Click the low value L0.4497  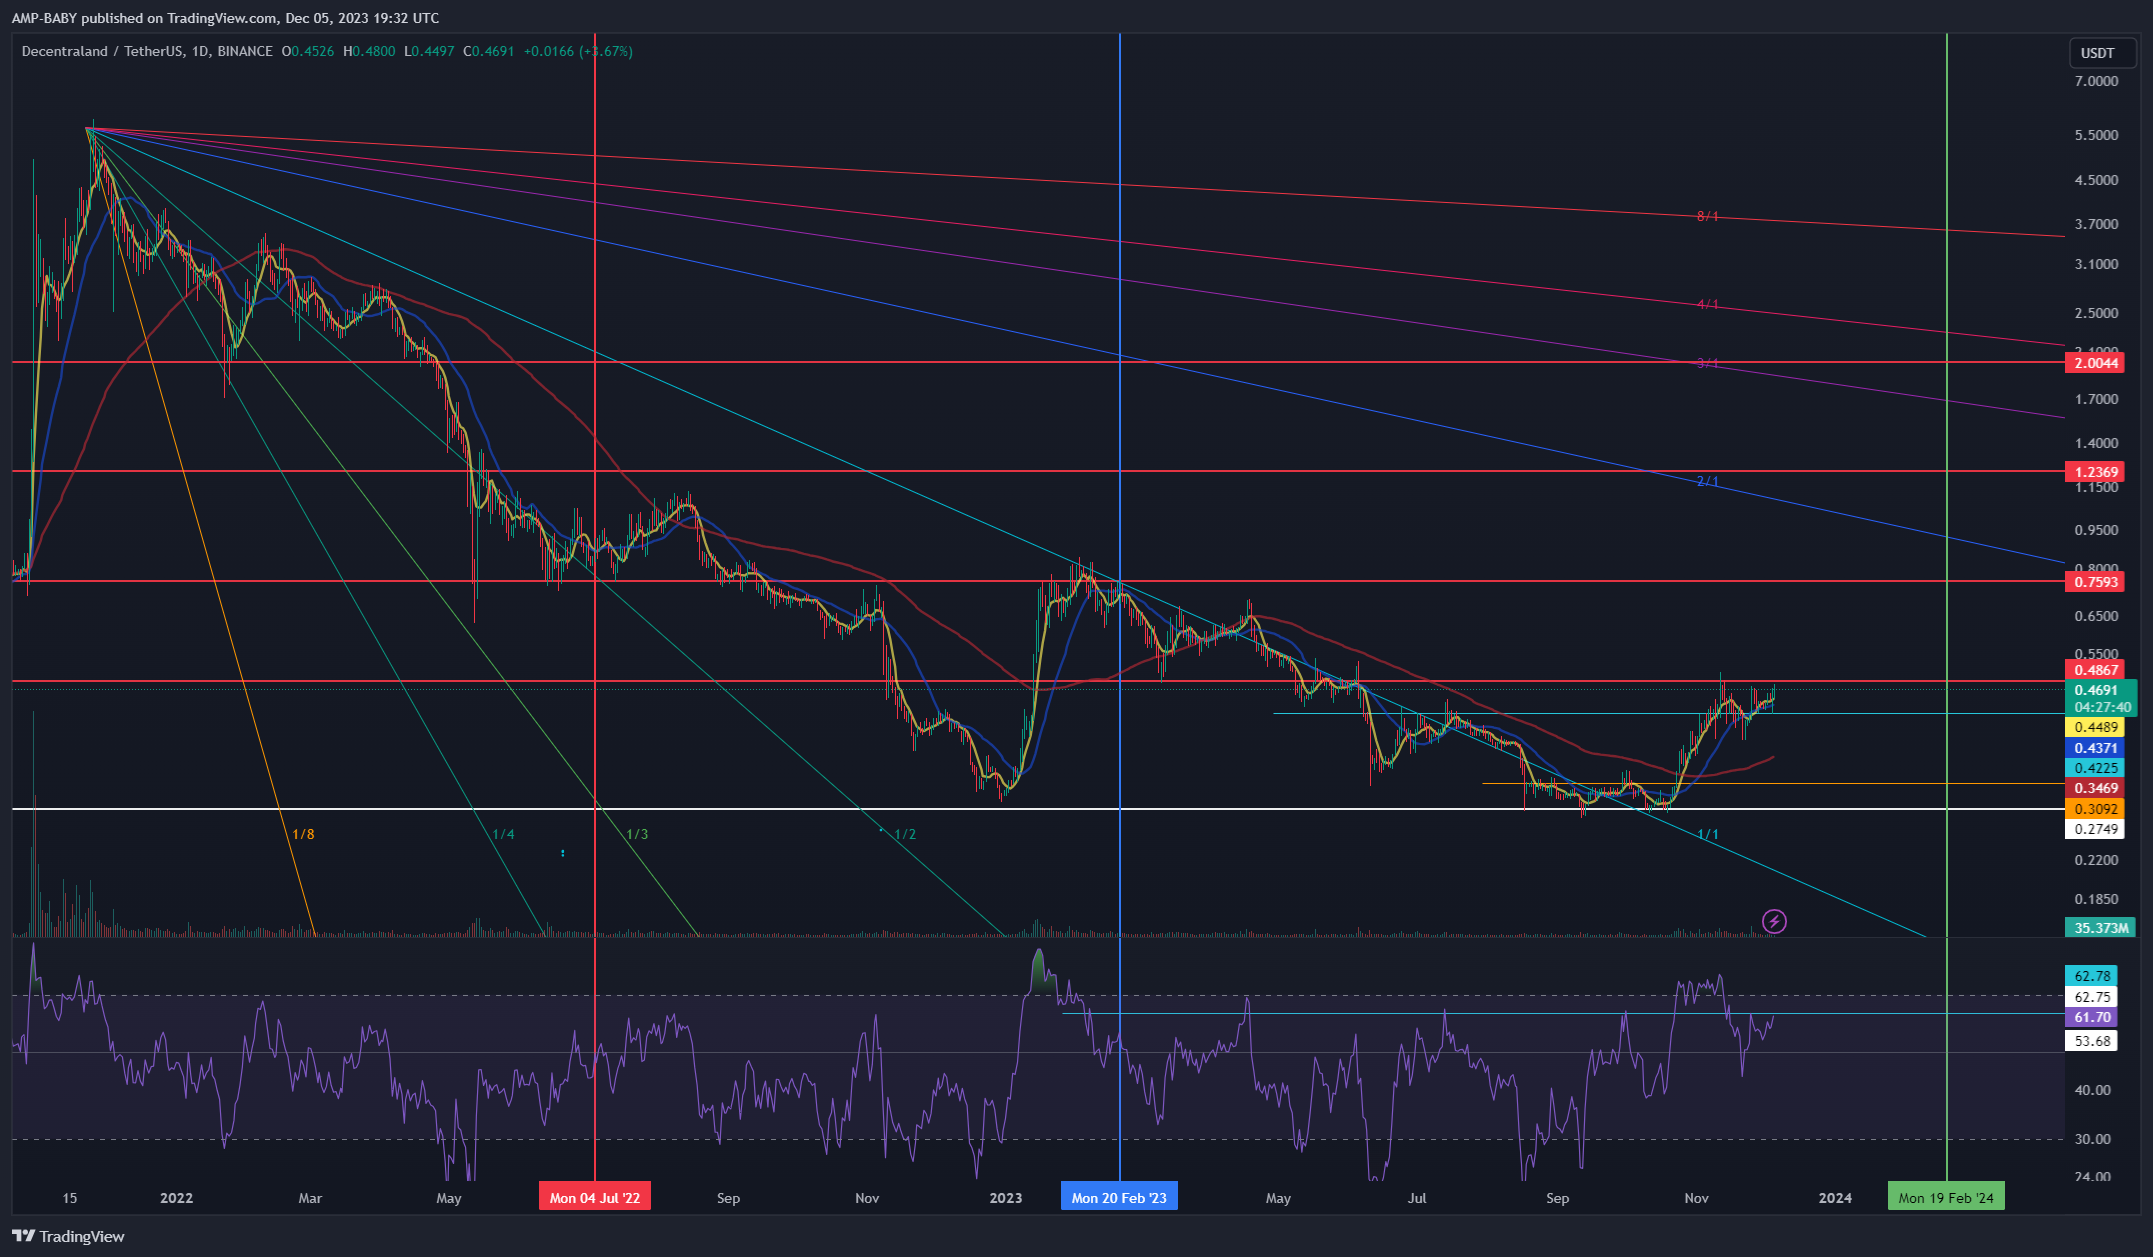pos(429,51)
